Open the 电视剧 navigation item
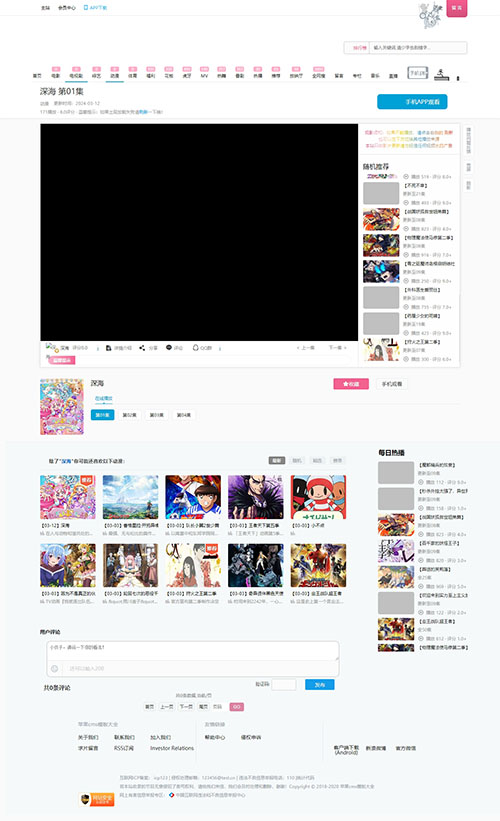This screenshot has height=821, width=500. pos(76,76)
